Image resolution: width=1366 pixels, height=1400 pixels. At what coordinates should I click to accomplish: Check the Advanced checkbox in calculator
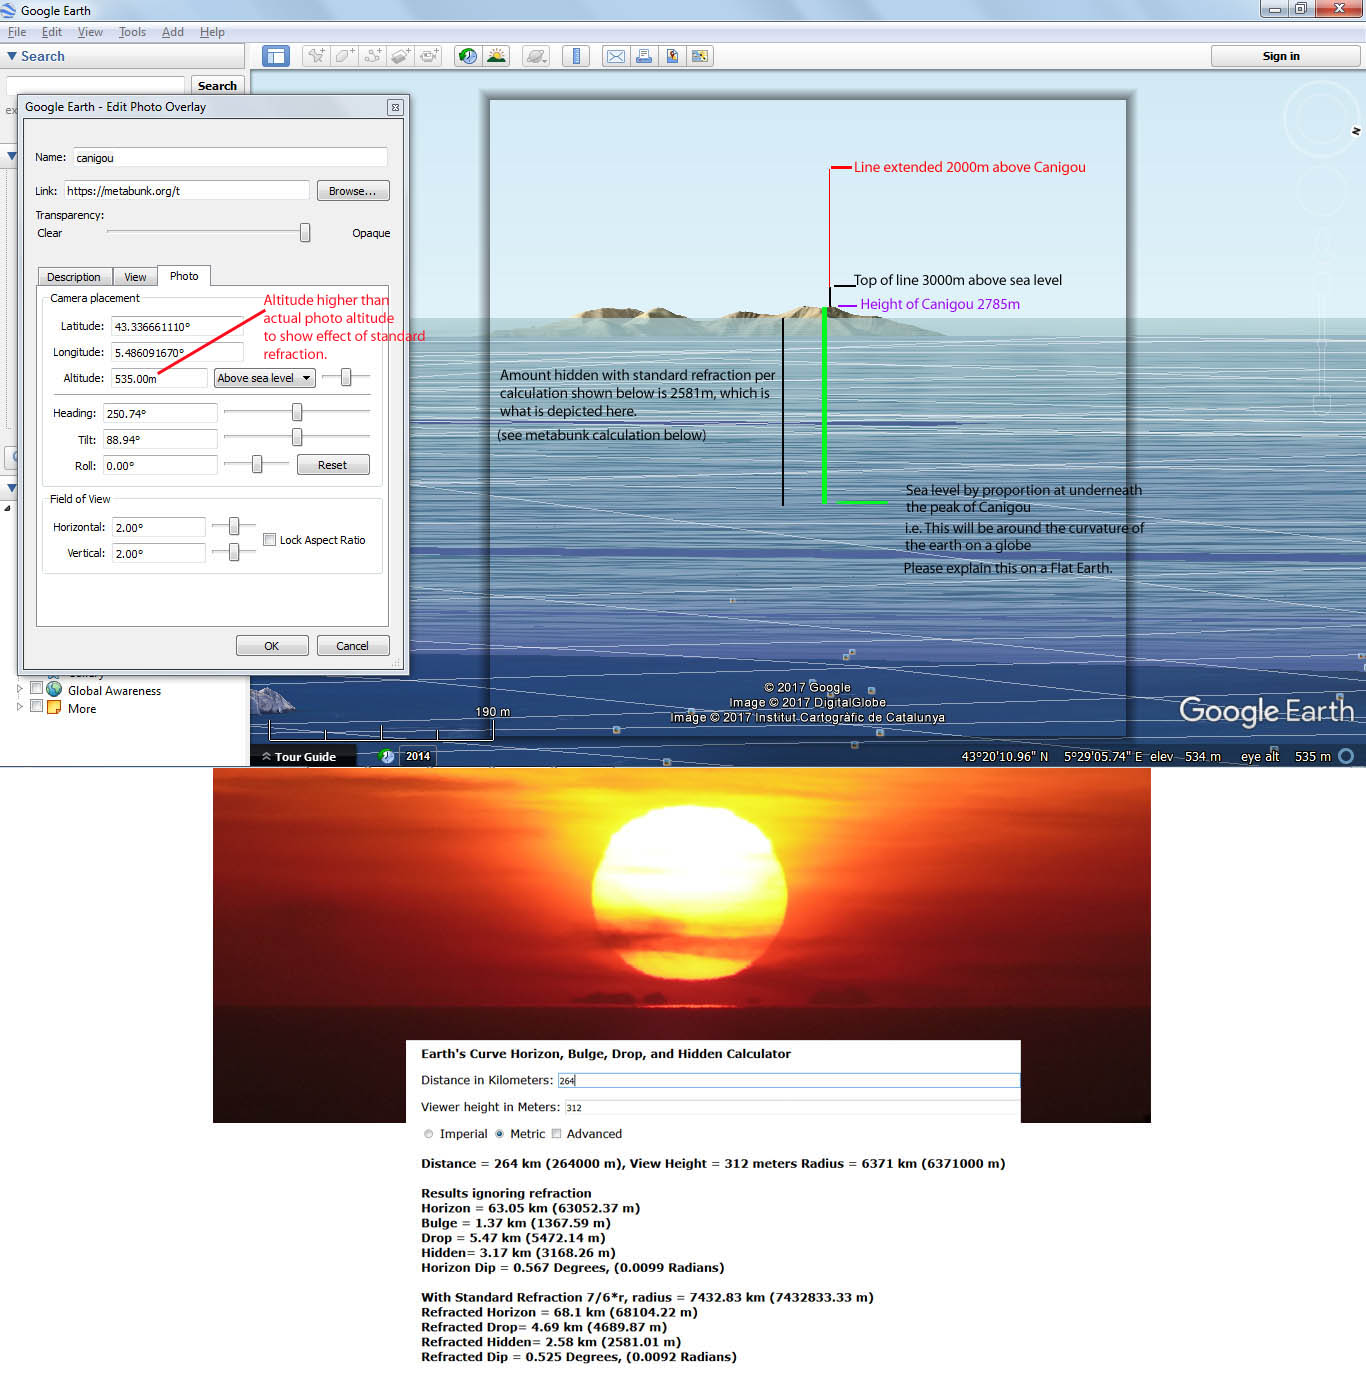point(556,1134)
